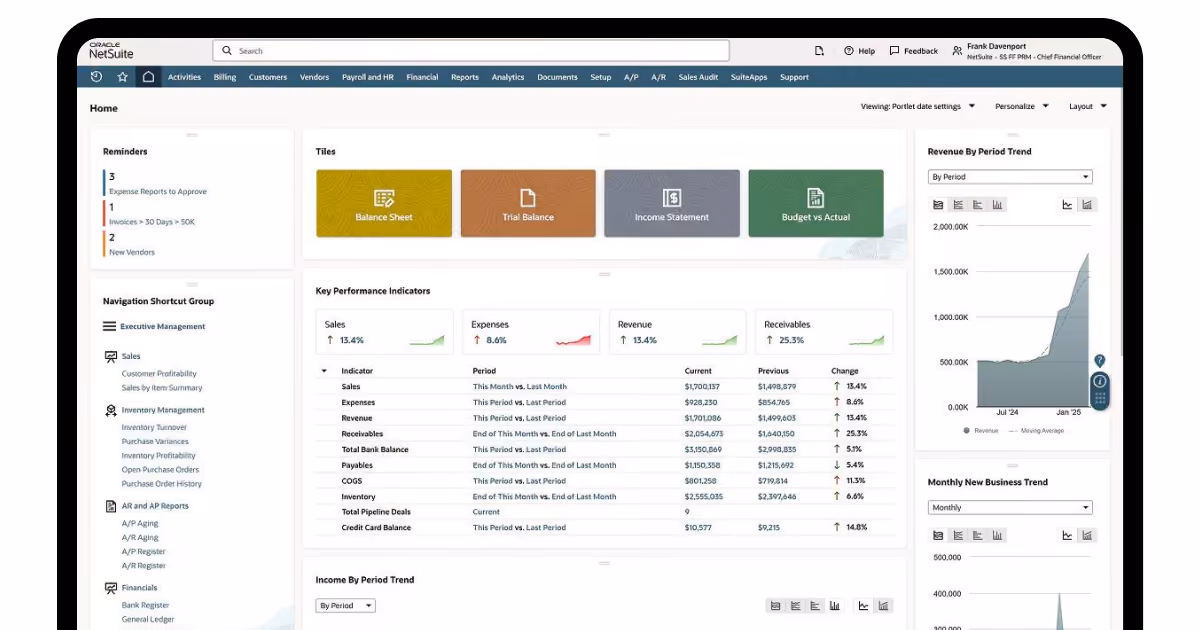The width and height of the screenshot is (1200, 630).
Task: Click the floating info circle icon
Action: pos(1099,381)
